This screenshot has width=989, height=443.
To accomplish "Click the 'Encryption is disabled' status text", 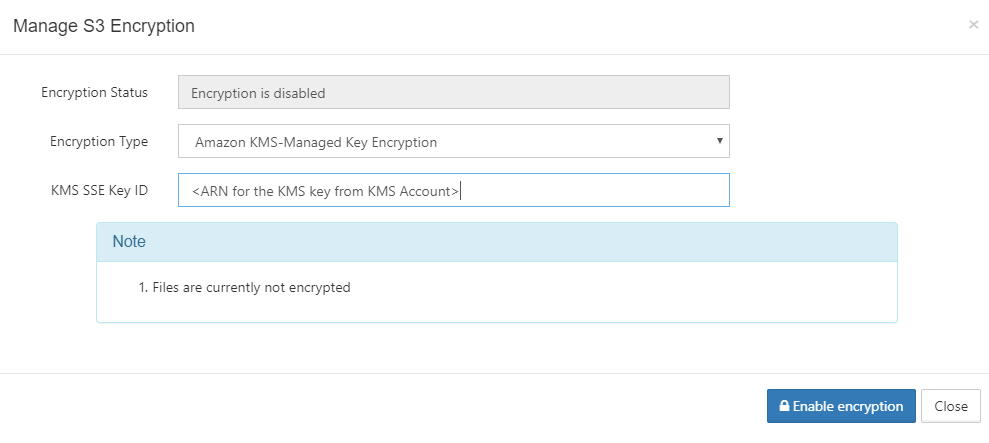I will click(258, 93).
